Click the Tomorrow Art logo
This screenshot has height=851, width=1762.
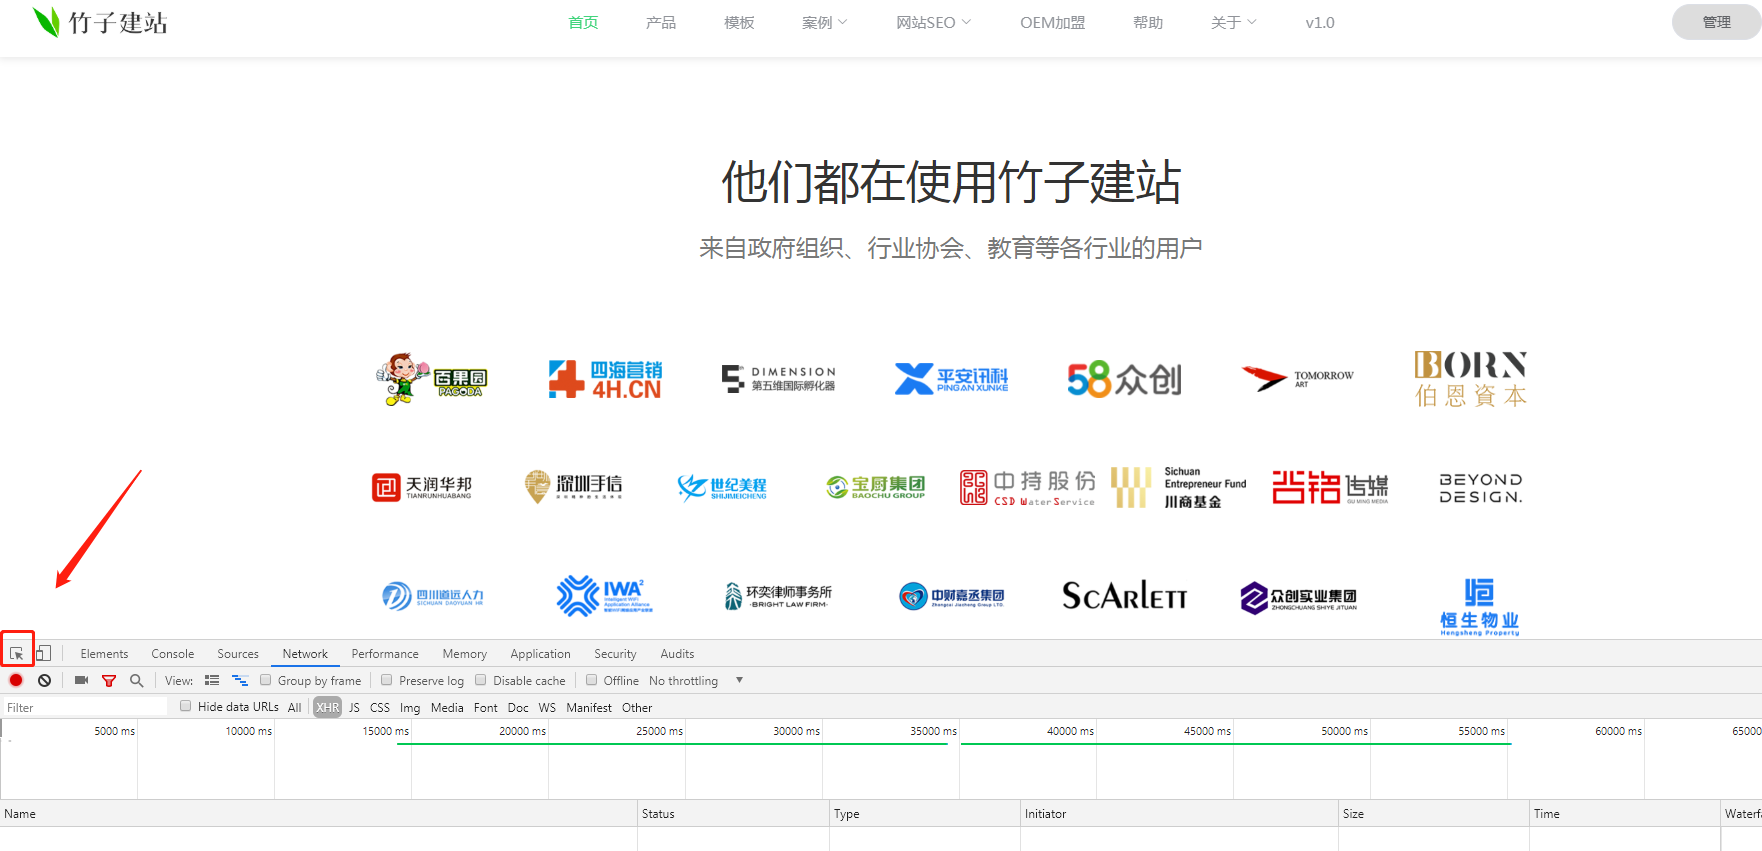(1297, 378)
